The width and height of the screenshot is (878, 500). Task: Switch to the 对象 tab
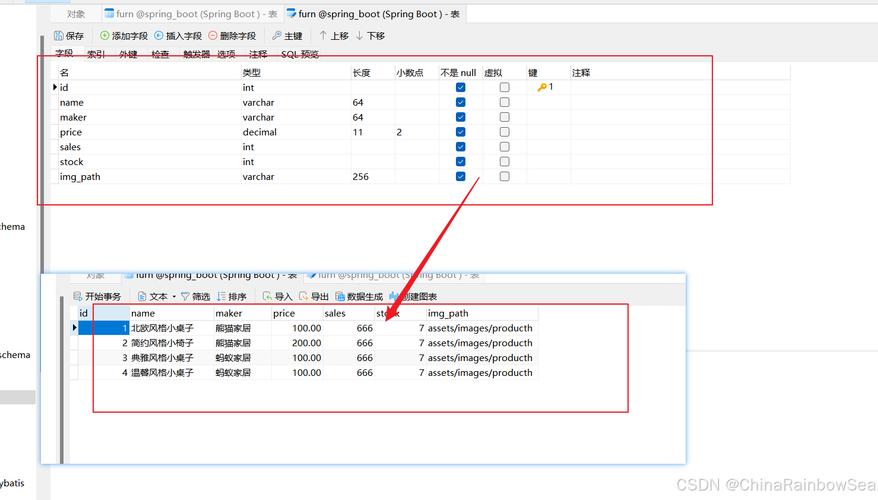(x=76, y=14)
